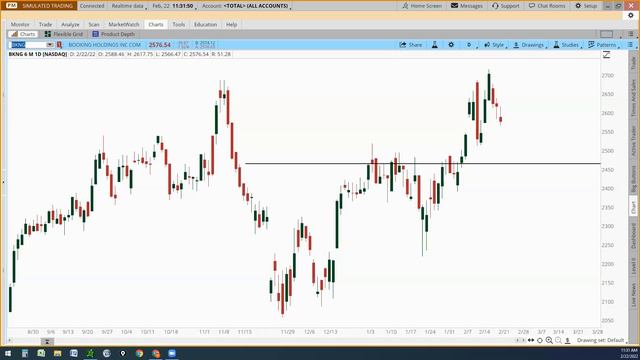The image size is (640, 360).
Task: Open the timeframe D dropdown
Action: tap(471, 44)
